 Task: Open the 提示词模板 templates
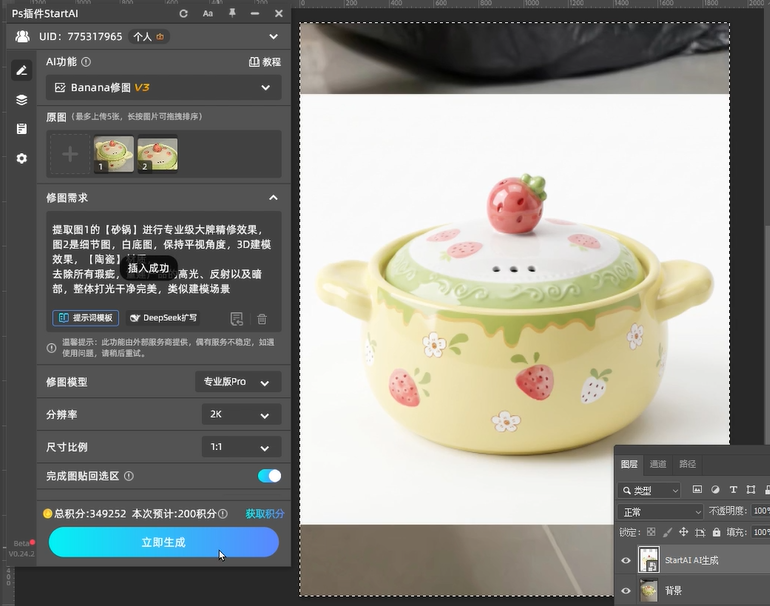pyautogui.click(x=85, y=318)
